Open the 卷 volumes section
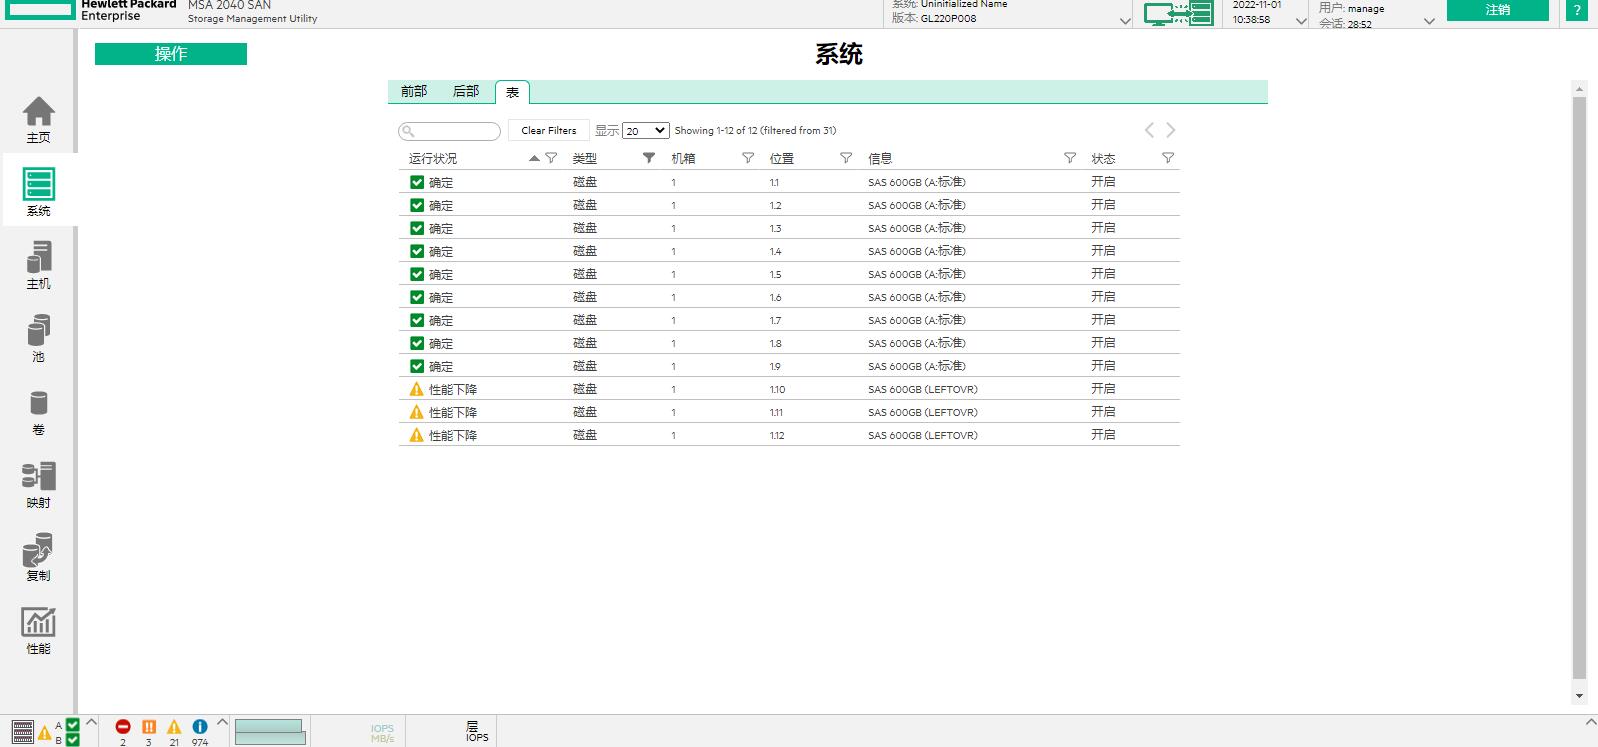 coord(38,412)
